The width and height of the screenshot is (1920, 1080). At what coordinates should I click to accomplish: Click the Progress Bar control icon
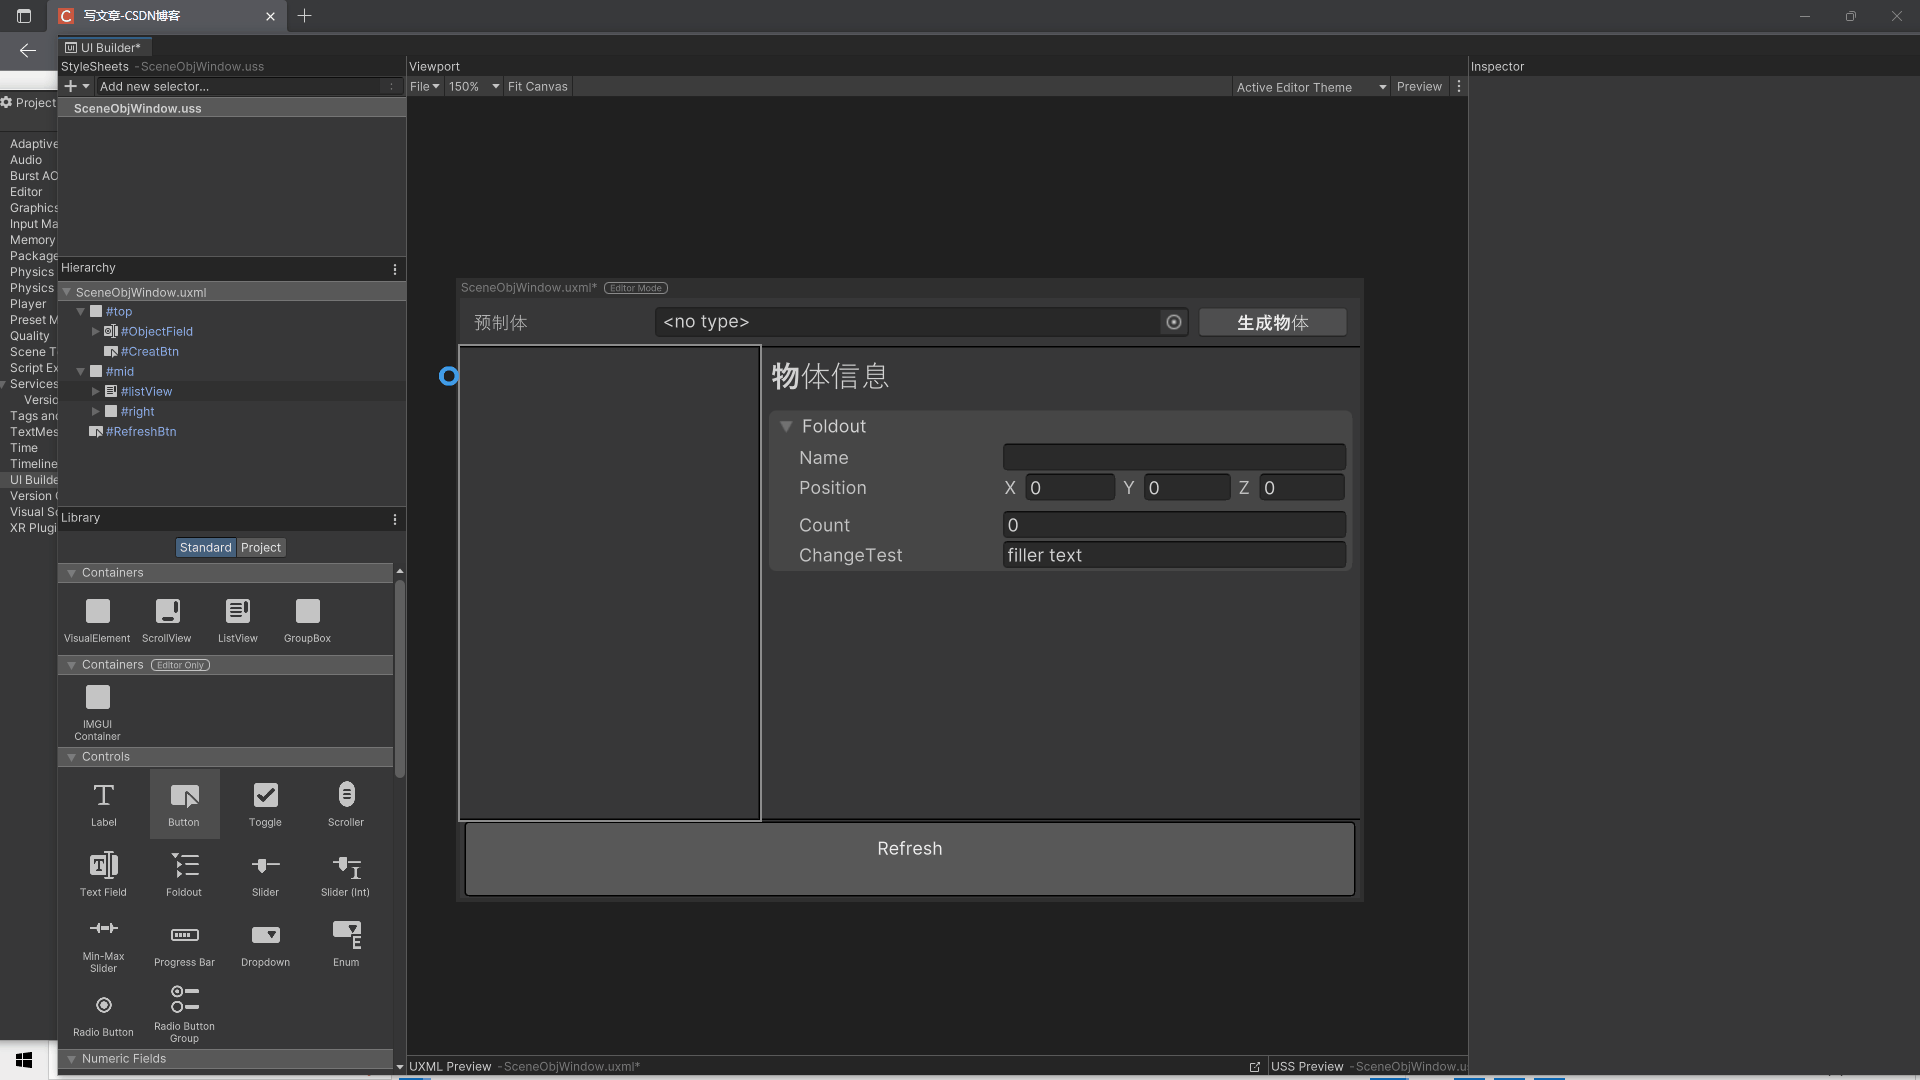pyautogui.click(x=184, y=936)
